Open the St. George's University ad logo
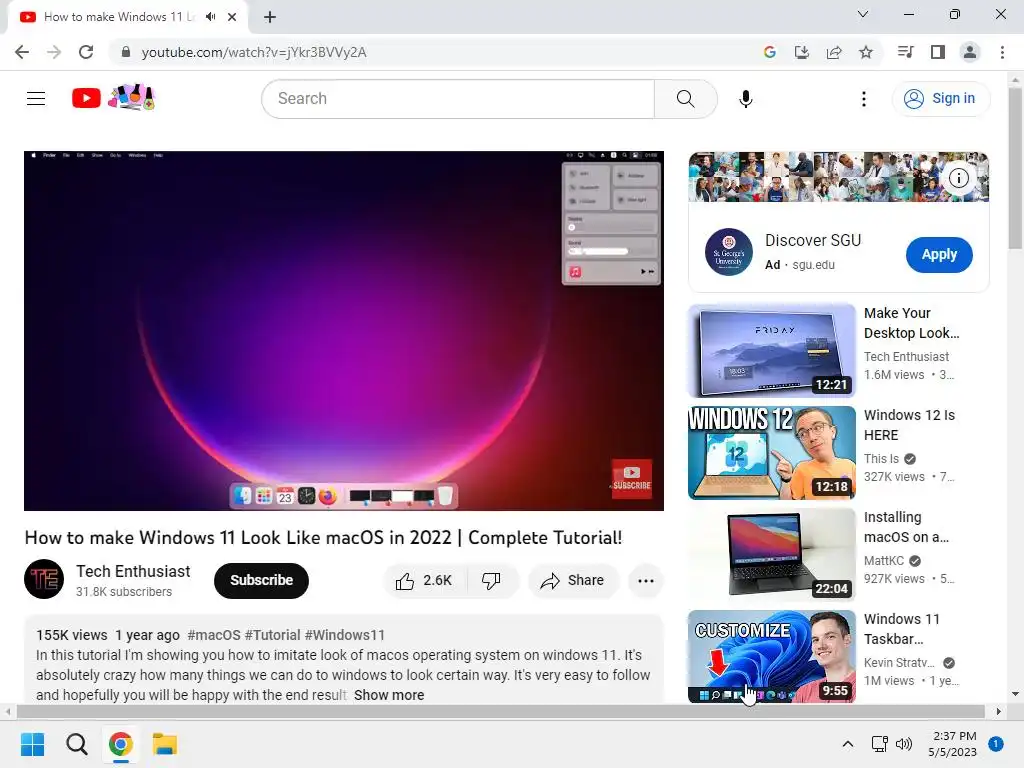The image size is (1024, 768). coord(729,252)
